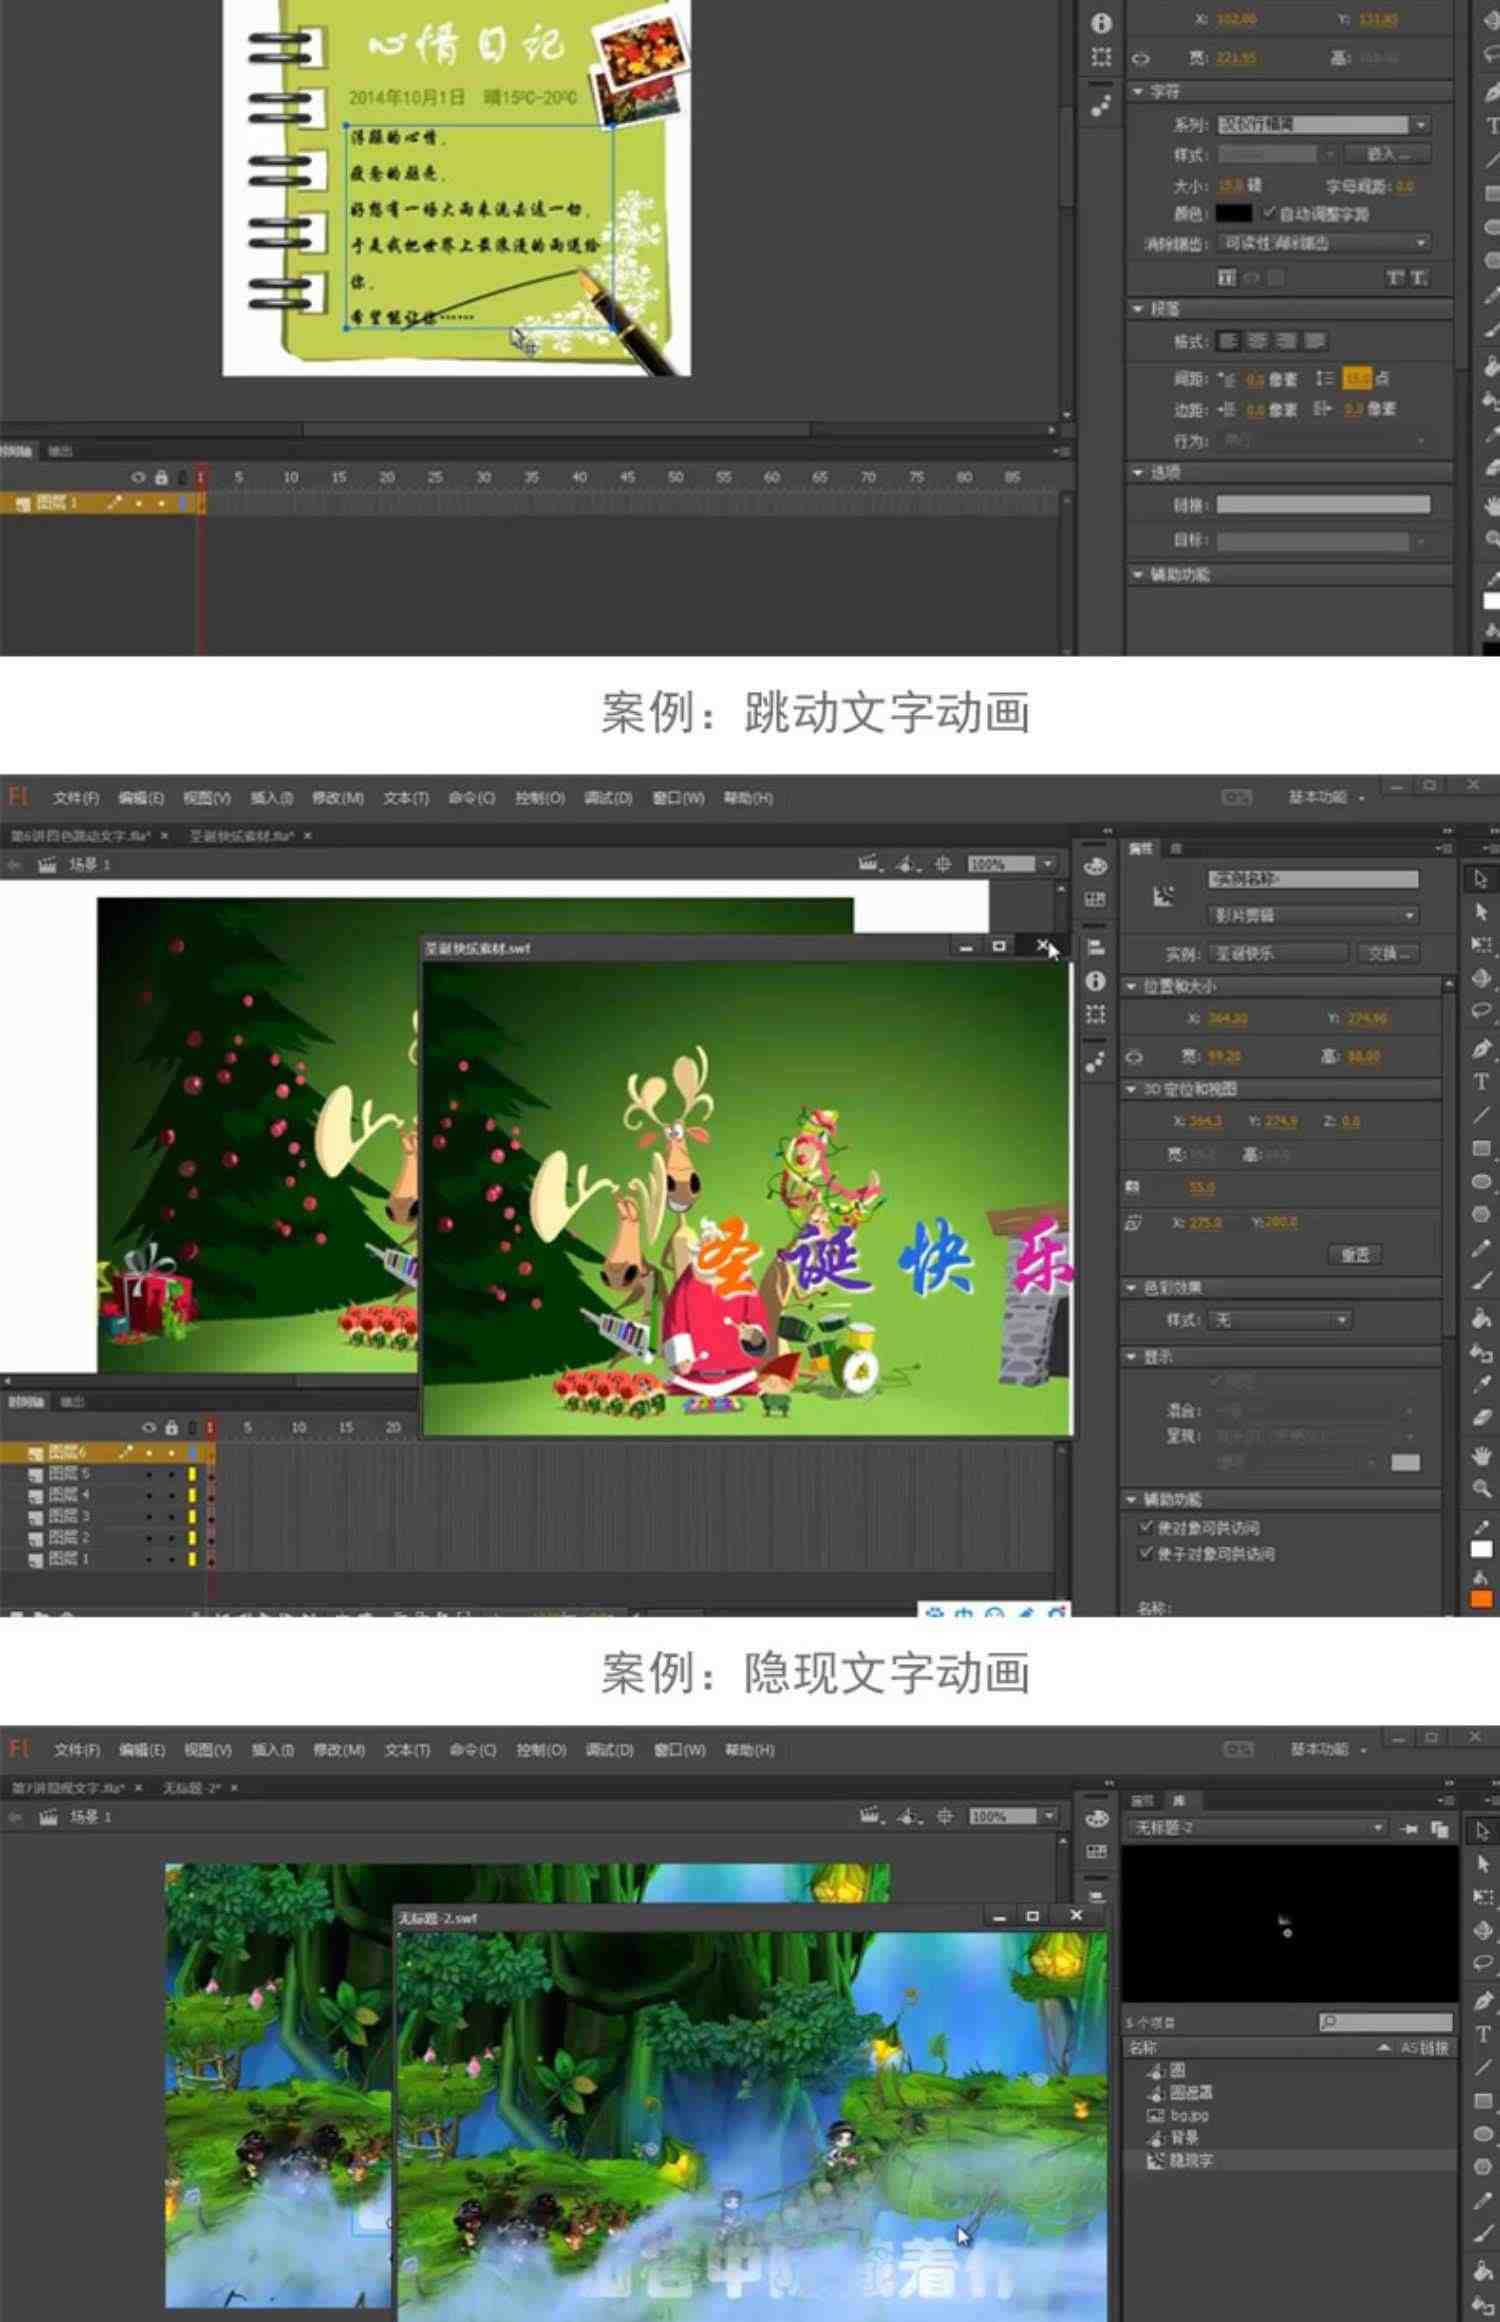Image resolution: width=1500 pixels, height=2322 pixels.
Task: Open the Transform panel icon in Christmas window dock
Action: (x=1096, y=1014)
